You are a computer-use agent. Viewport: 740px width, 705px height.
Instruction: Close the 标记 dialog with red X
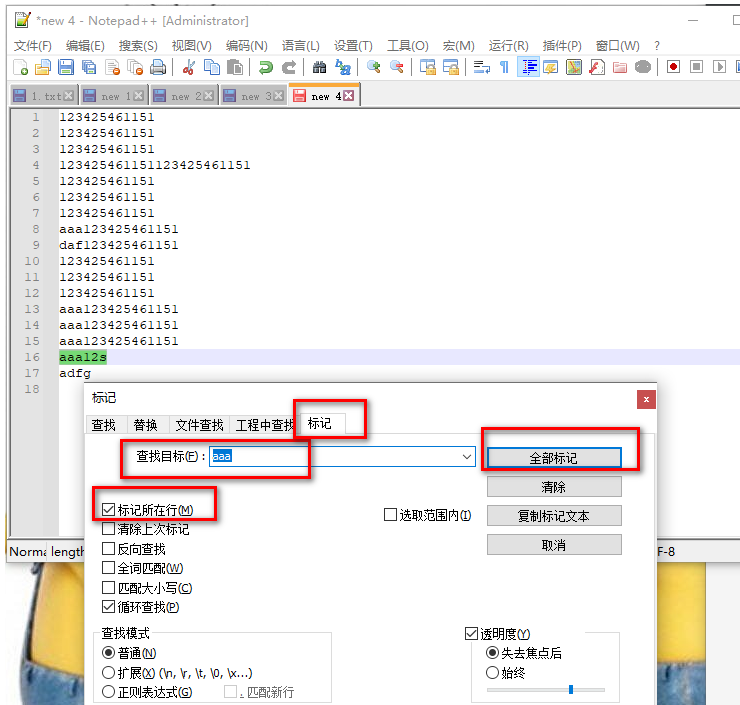646,399
